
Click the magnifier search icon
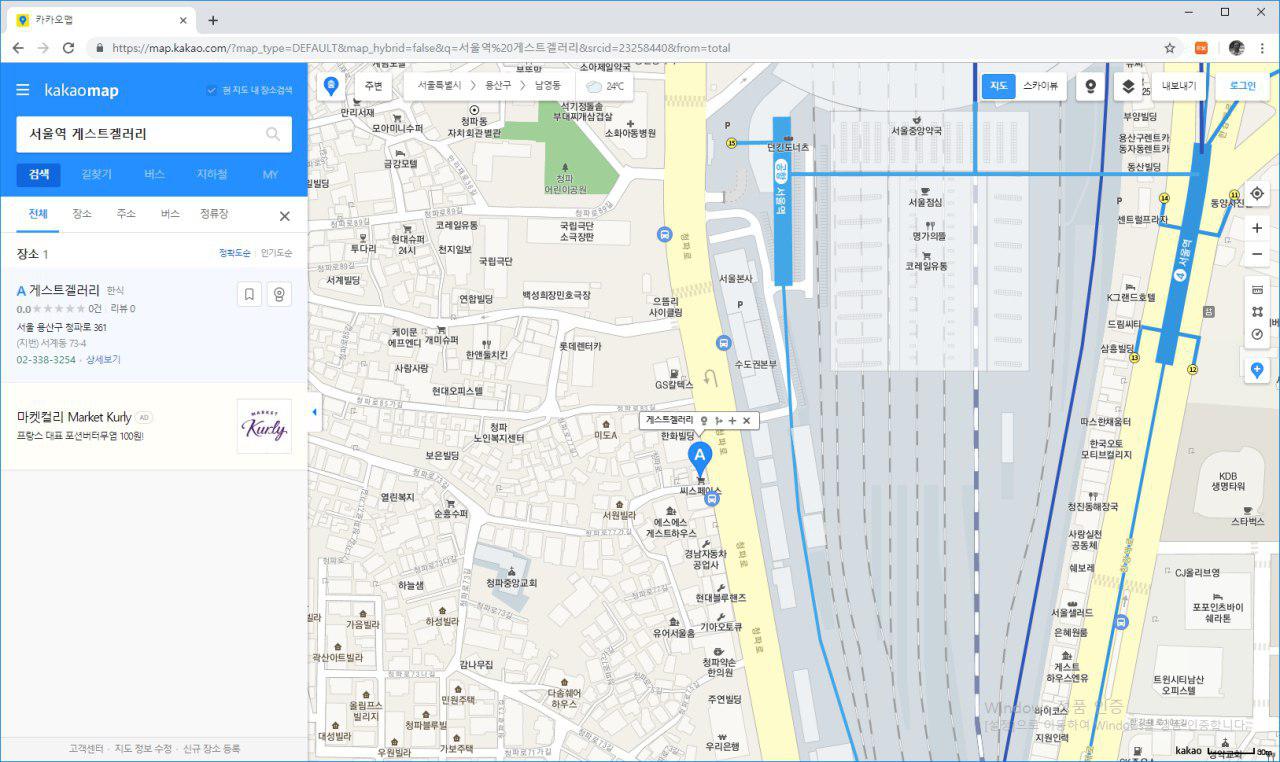[273, 134]
